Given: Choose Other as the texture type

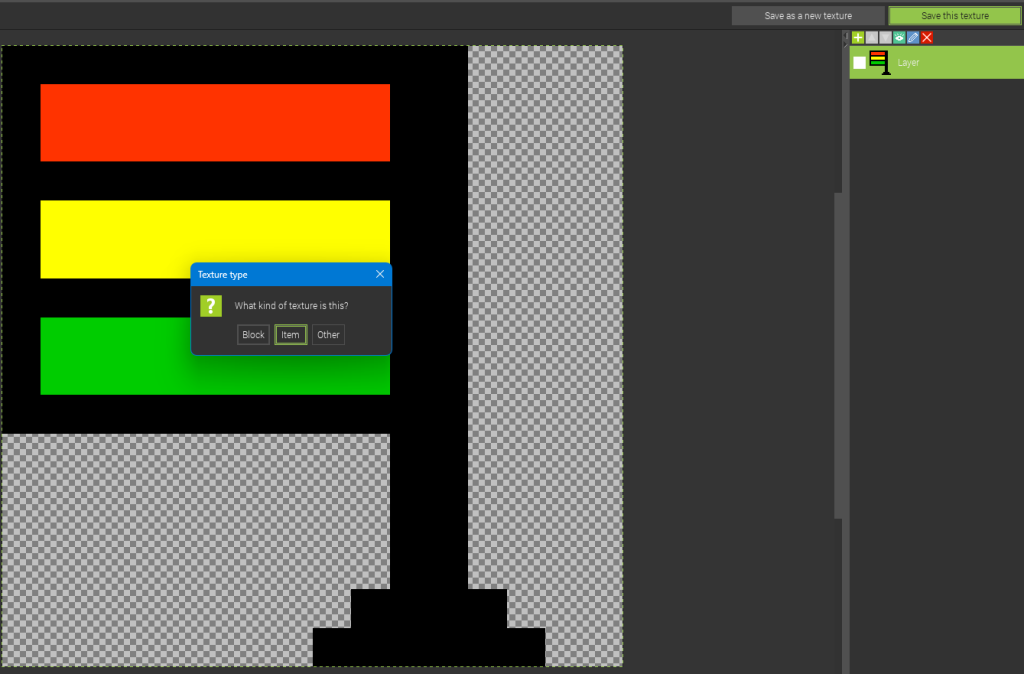Looking at the screenshot, I should (328, 335).
